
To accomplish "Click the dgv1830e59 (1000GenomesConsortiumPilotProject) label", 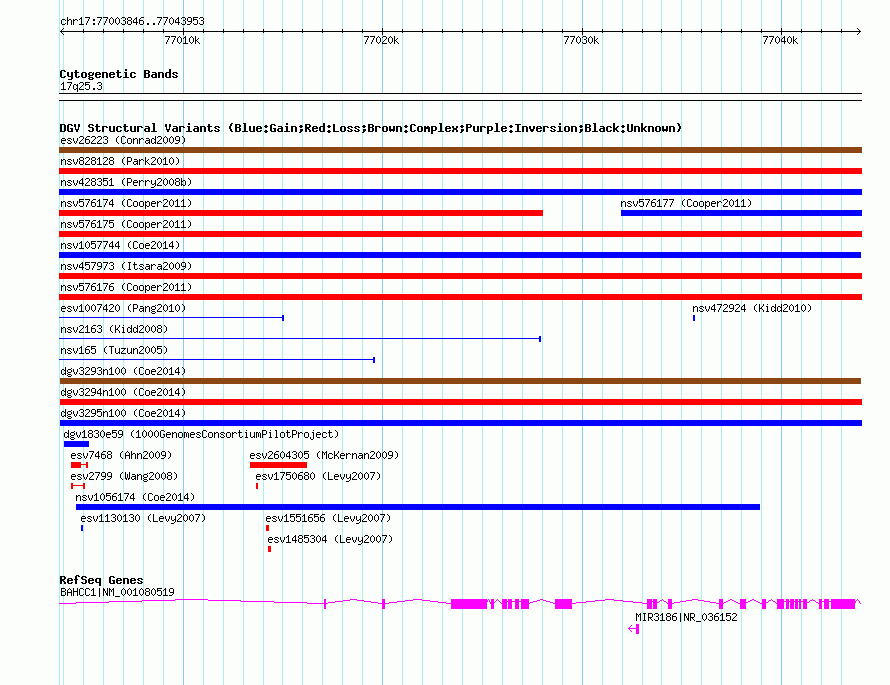I will [201, 434].
